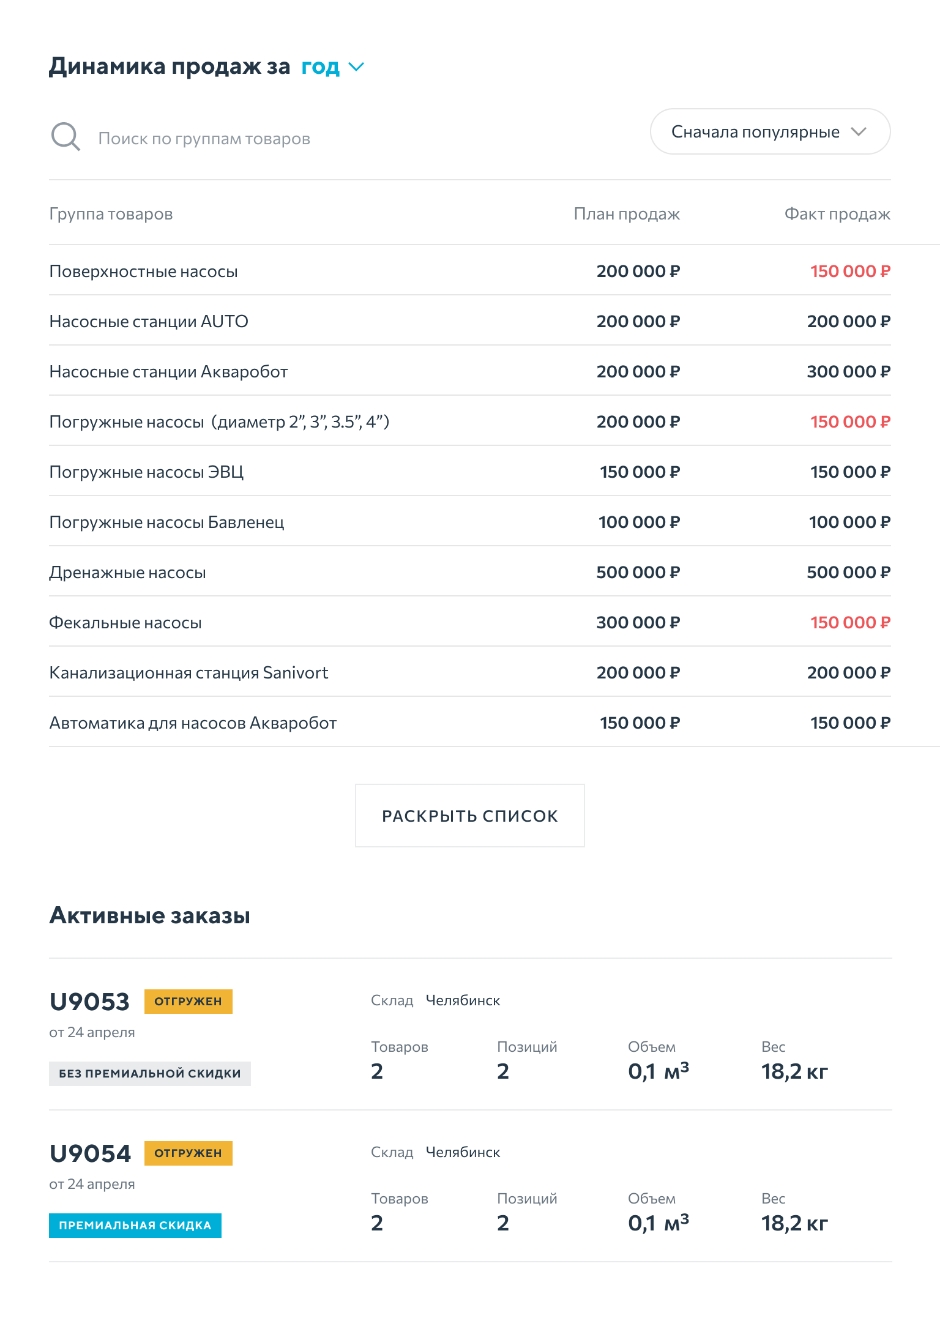Click the search magnifier icon

point(65,137)
